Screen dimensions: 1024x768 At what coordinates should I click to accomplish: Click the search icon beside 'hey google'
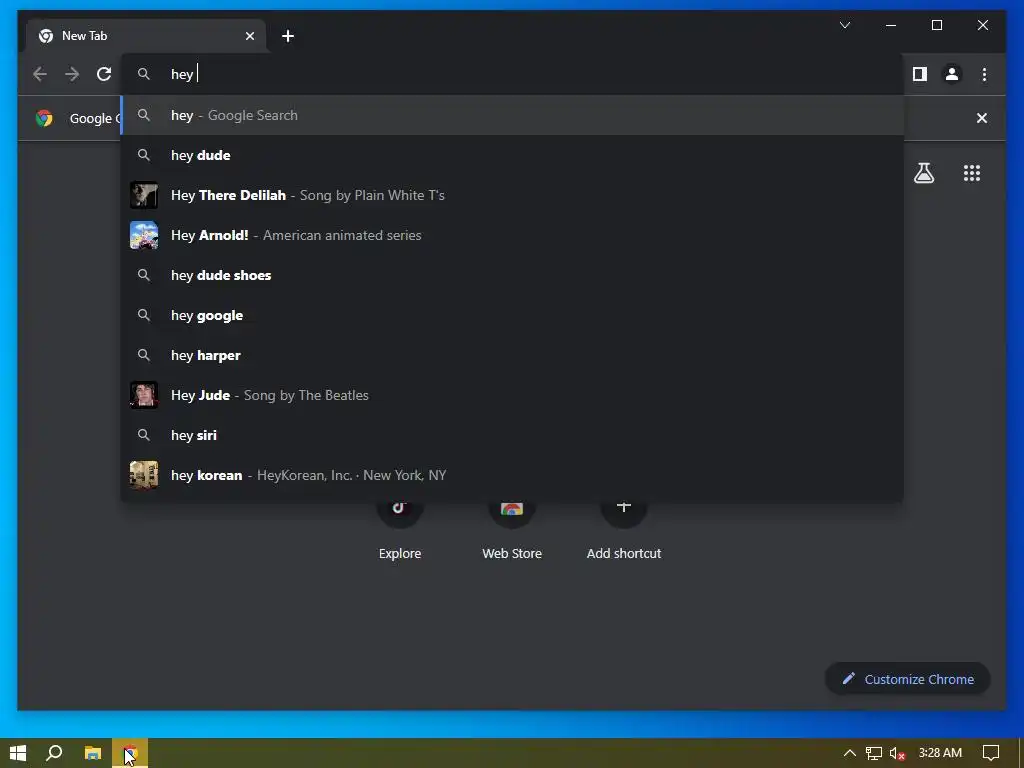[x=144, y=315]
